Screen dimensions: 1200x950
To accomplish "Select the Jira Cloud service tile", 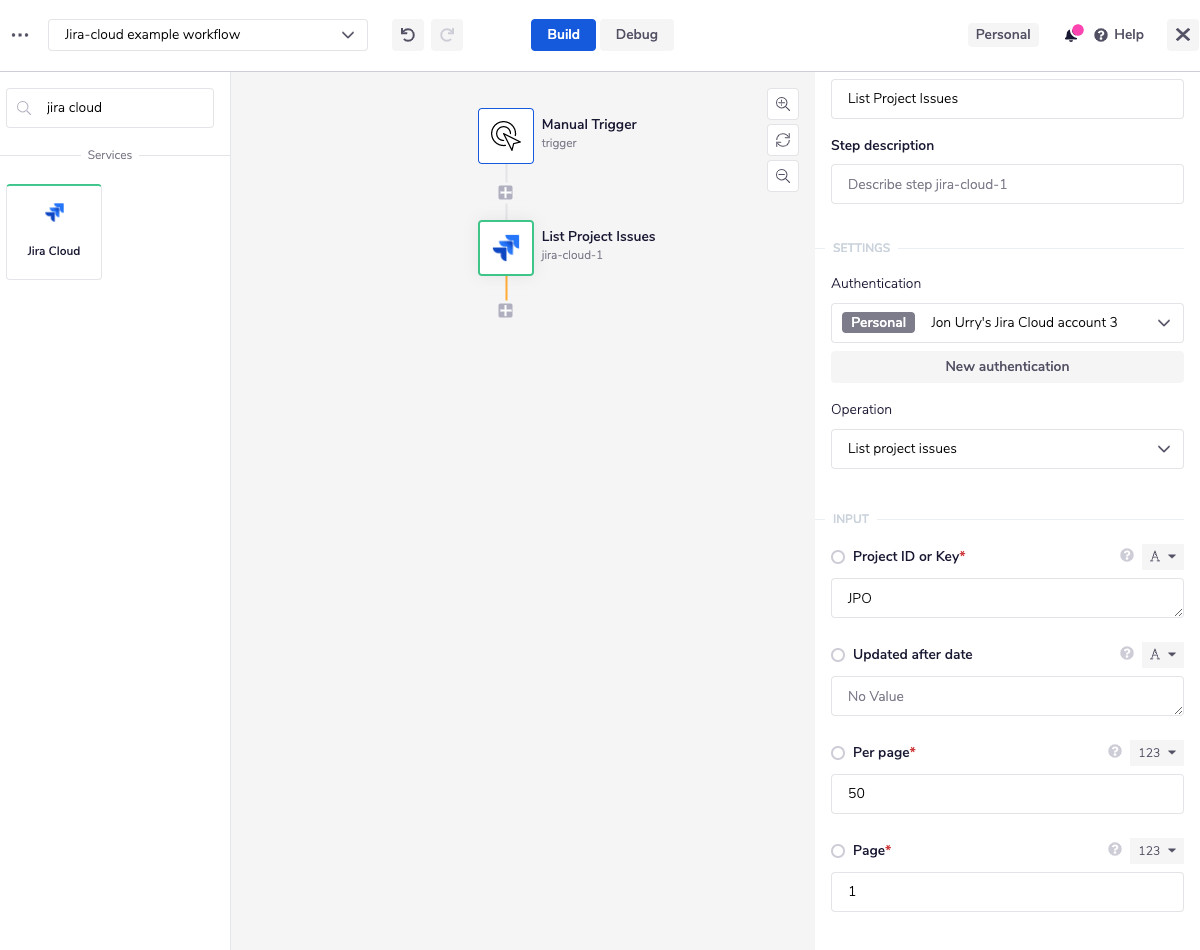I will [53, 231].
